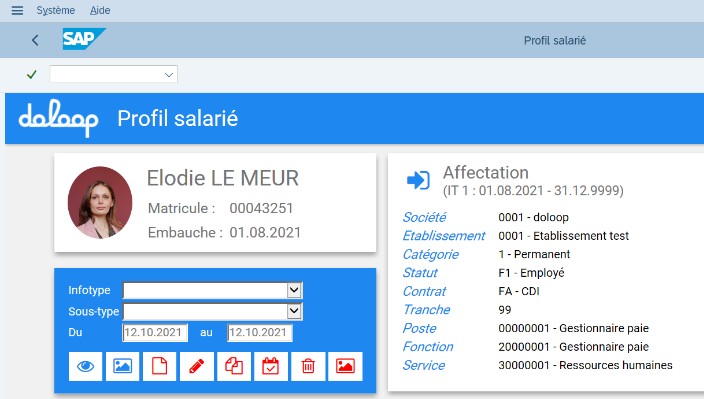
Task: Open the Infotype dropdown
Action: (294, 290)
